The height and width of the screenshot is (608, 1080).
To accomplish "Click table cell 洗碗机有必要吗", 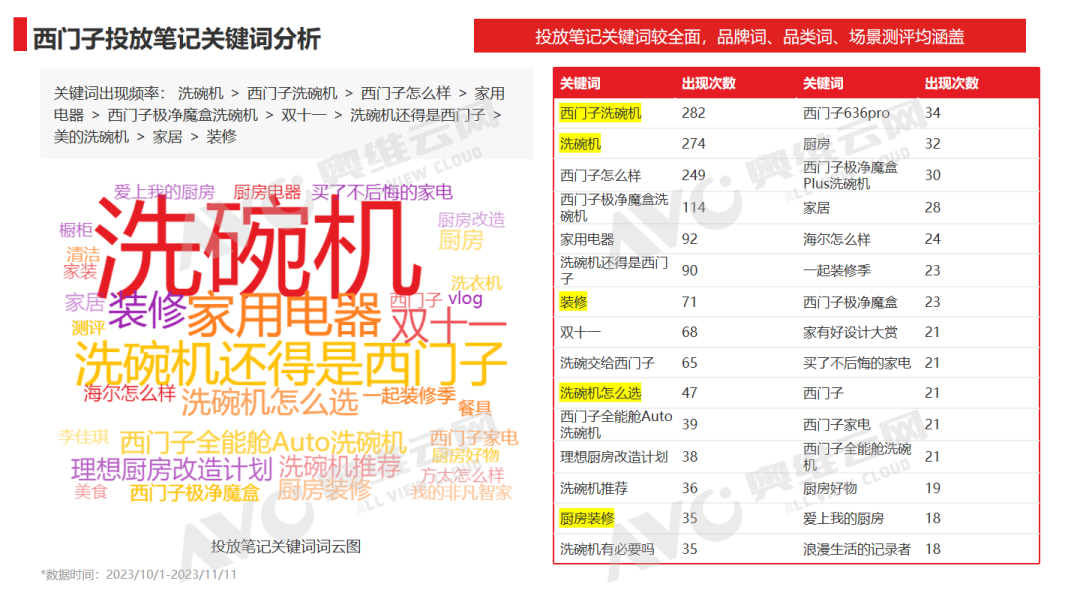I will [607, 549].
